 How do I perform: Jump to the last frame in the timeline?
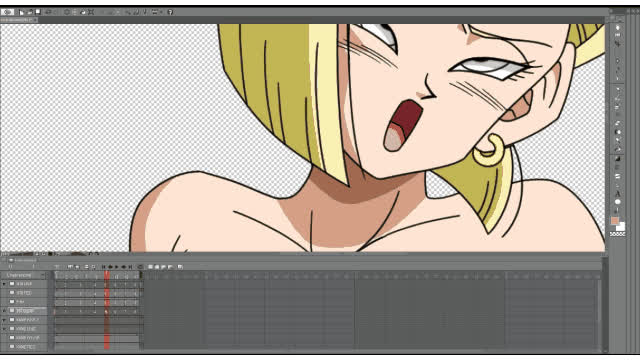click(131, 267)
